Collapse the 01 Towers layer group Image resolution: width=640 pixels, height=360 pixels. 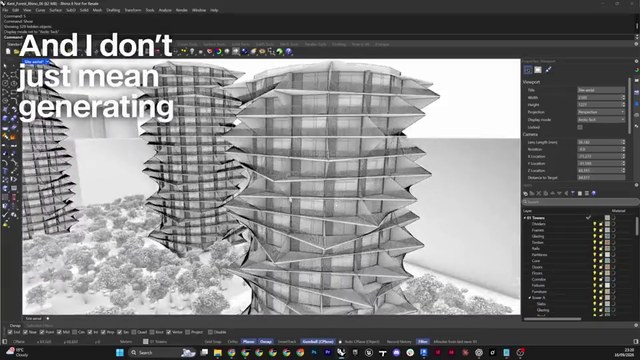525,218
